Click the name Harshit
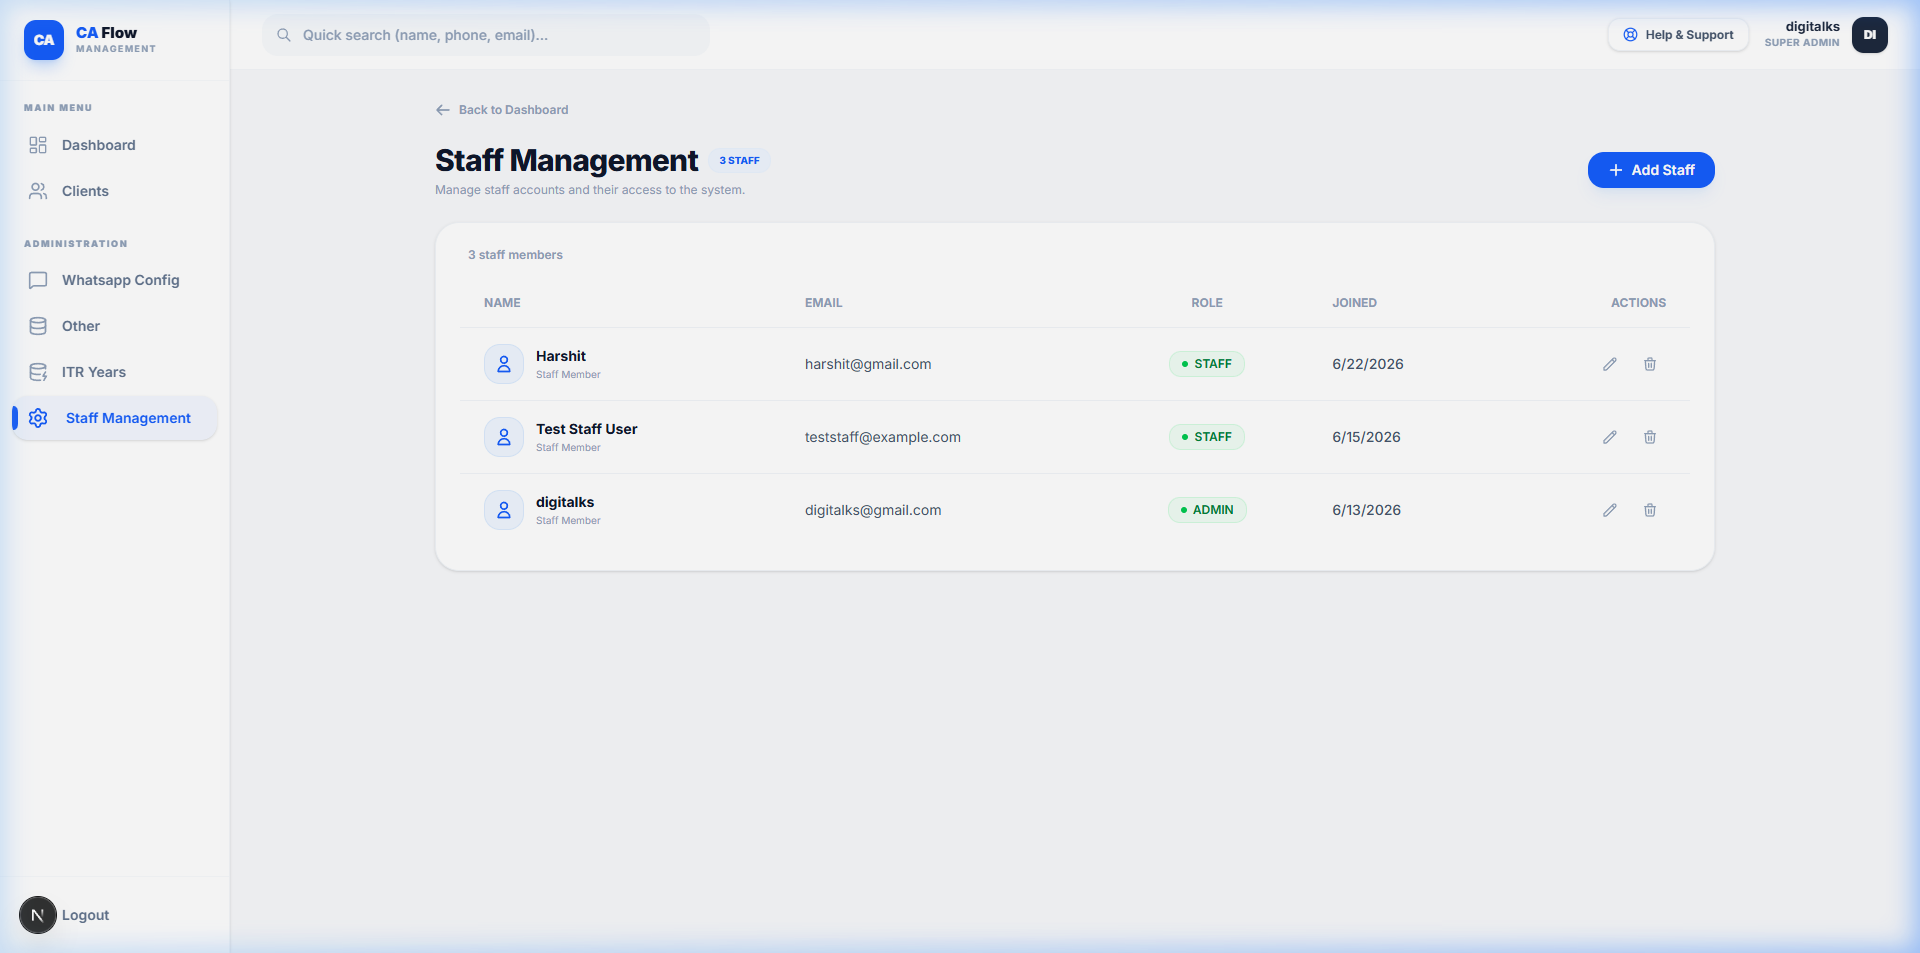This screenshot has height=953, width=1920. pyautogui.click(x=561, y=356)
